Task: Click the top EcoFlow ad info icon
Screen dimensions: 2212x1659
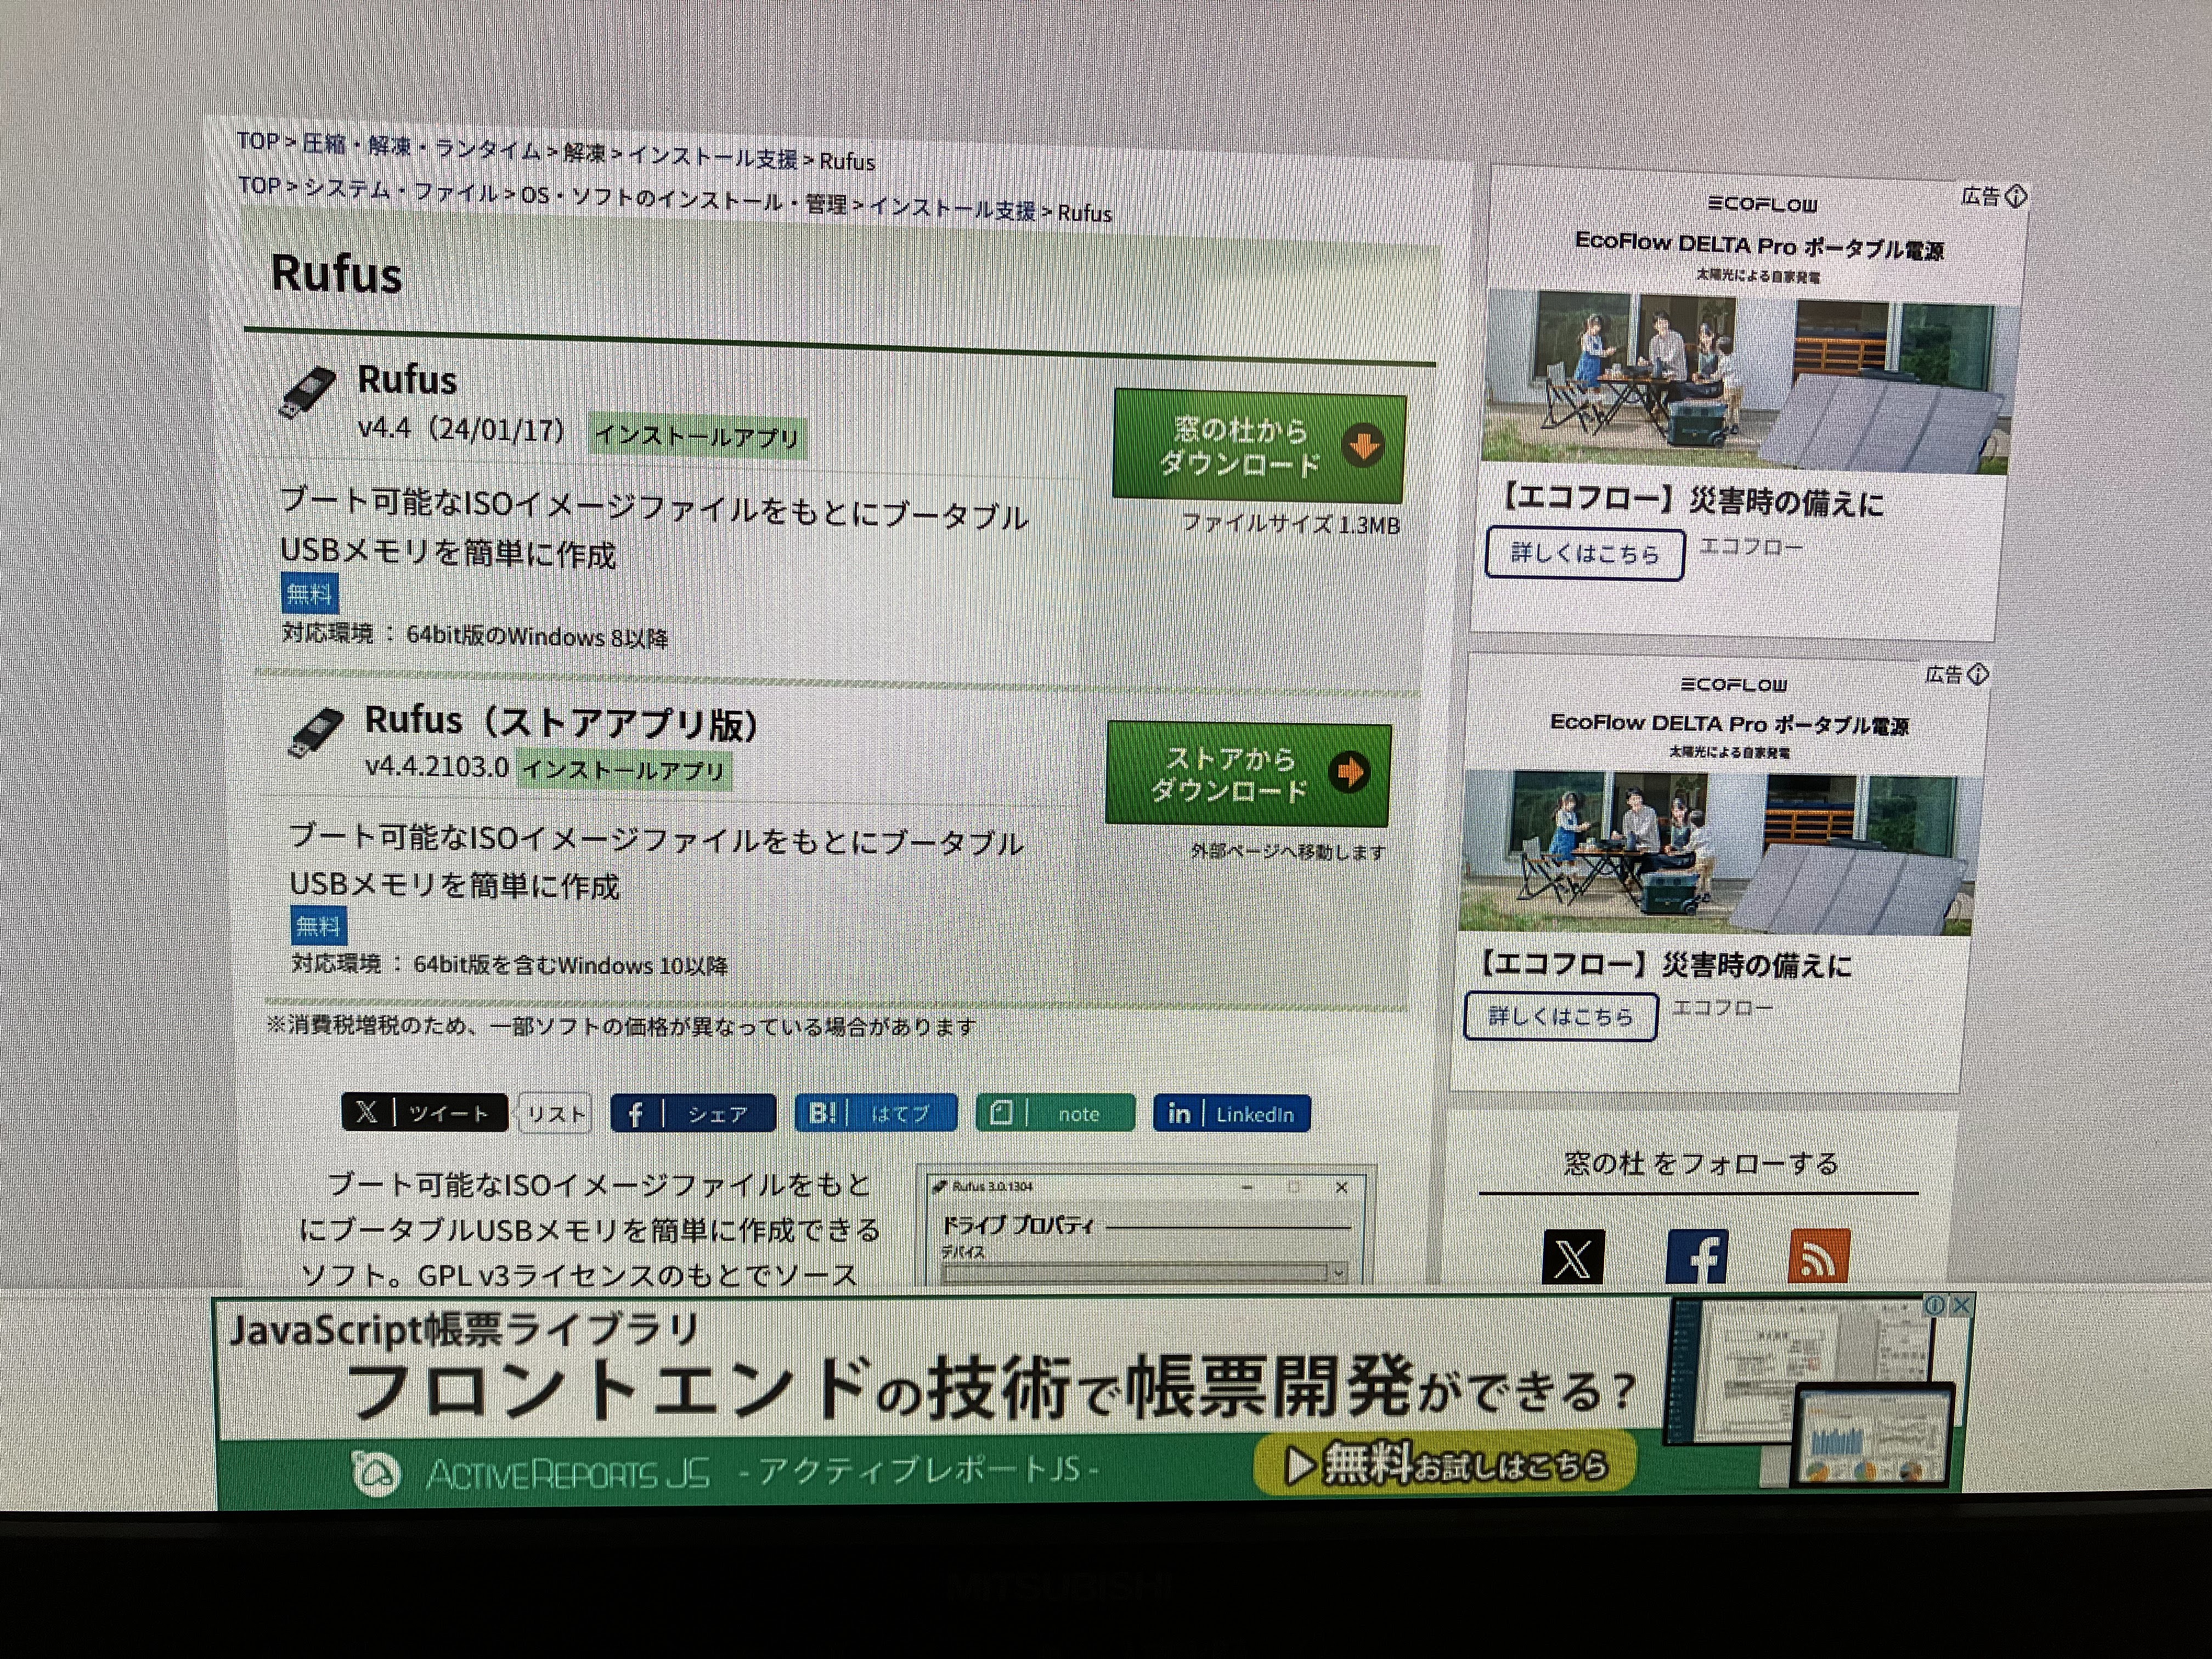Action: click(x=2016, y=196)
